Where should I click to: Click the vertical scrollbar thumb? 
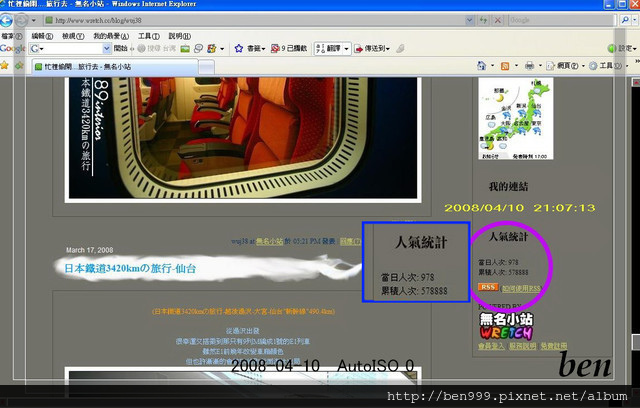(x=636, y=342)
